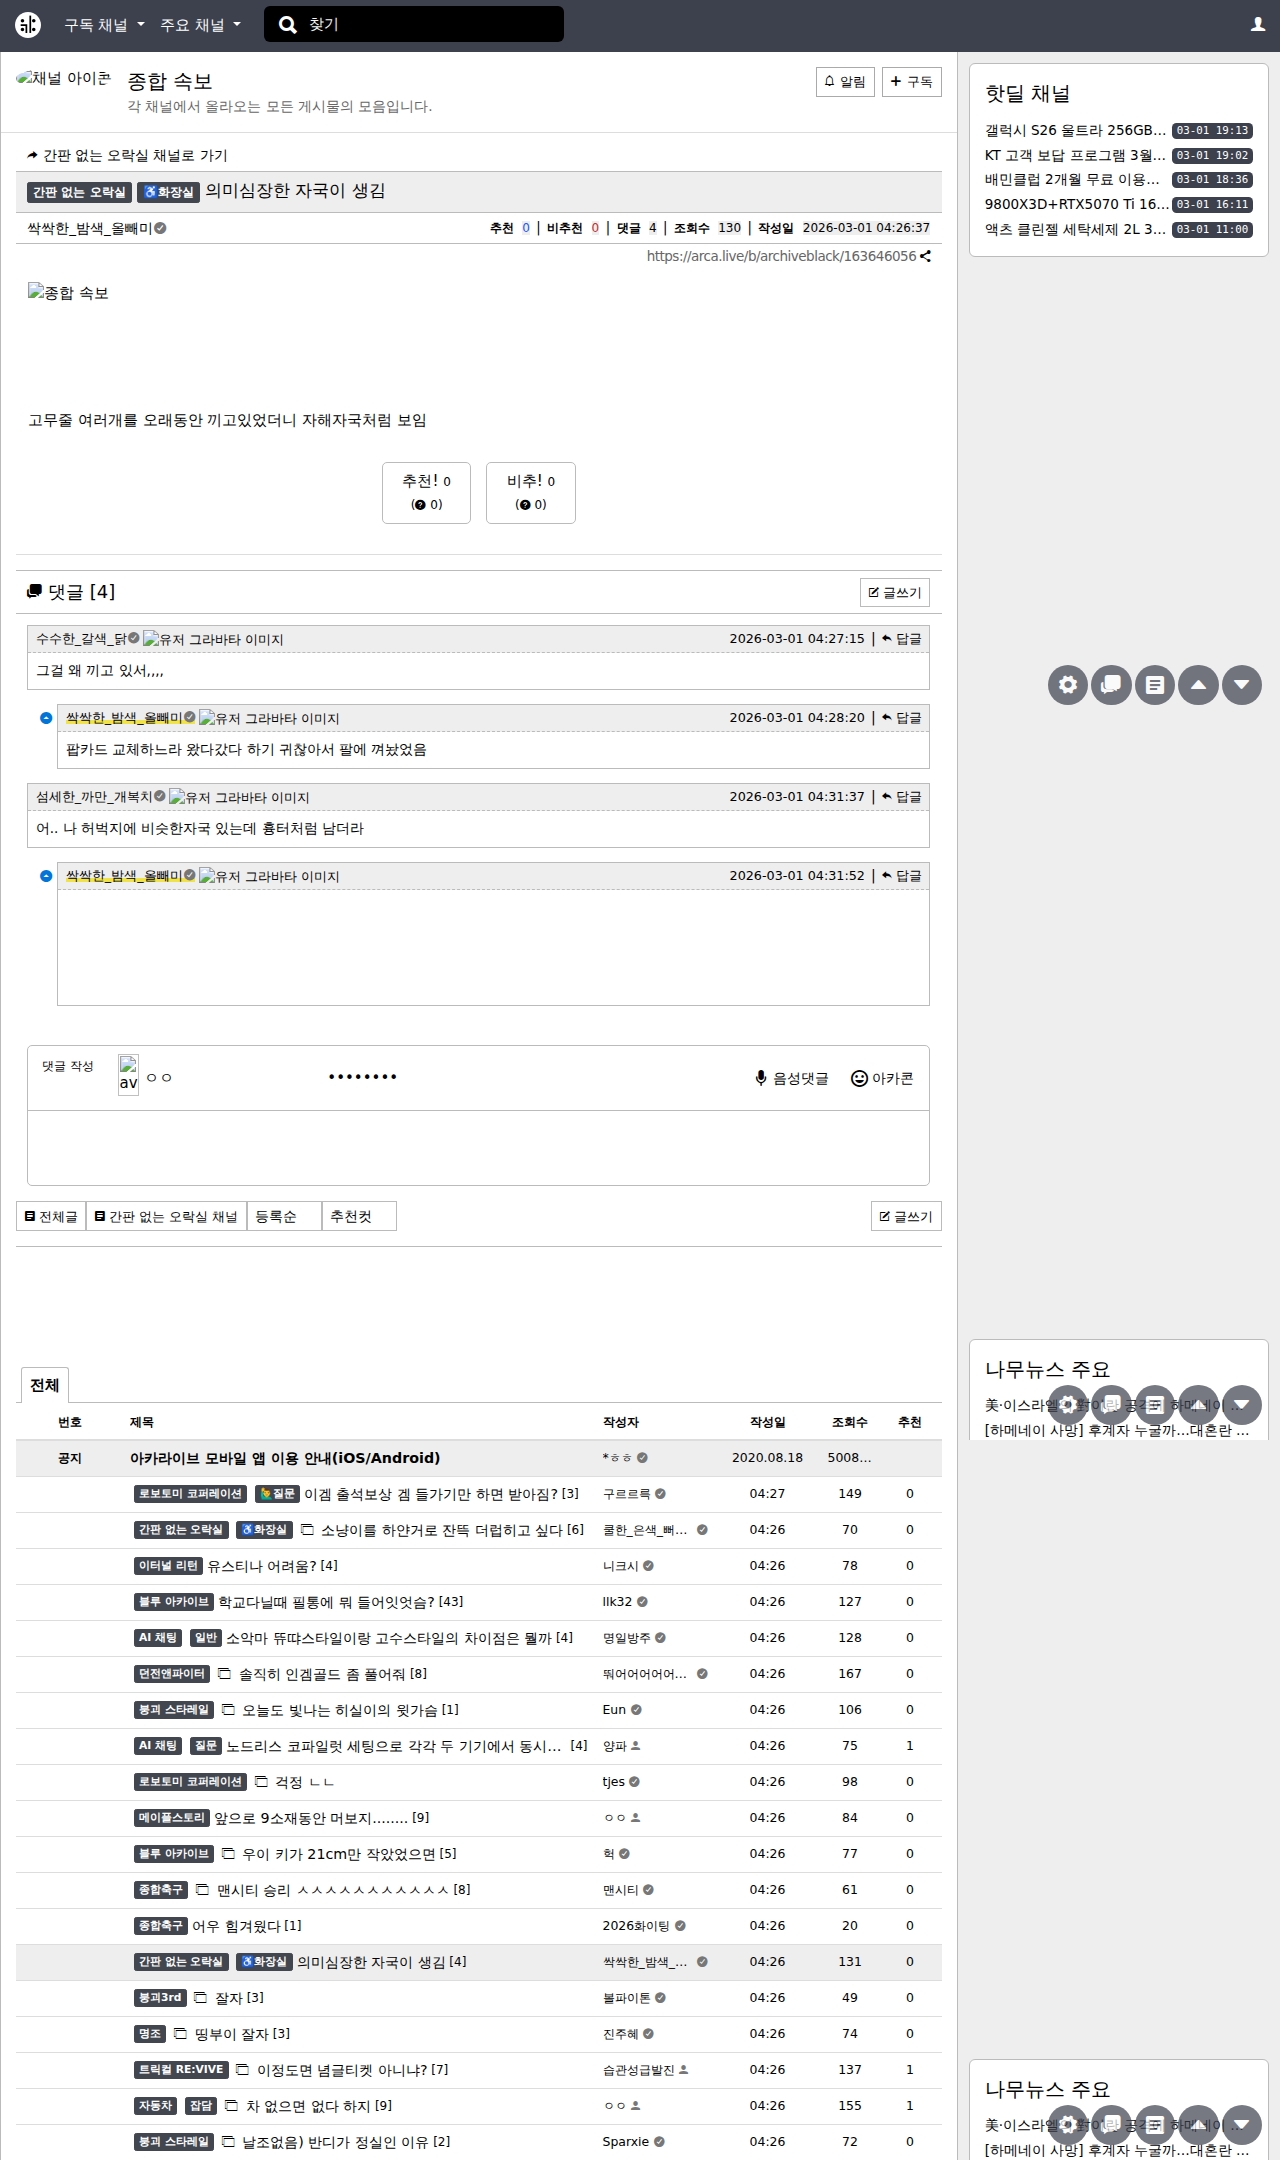Expand the 구독 채널 dropdown

point(104,25)
